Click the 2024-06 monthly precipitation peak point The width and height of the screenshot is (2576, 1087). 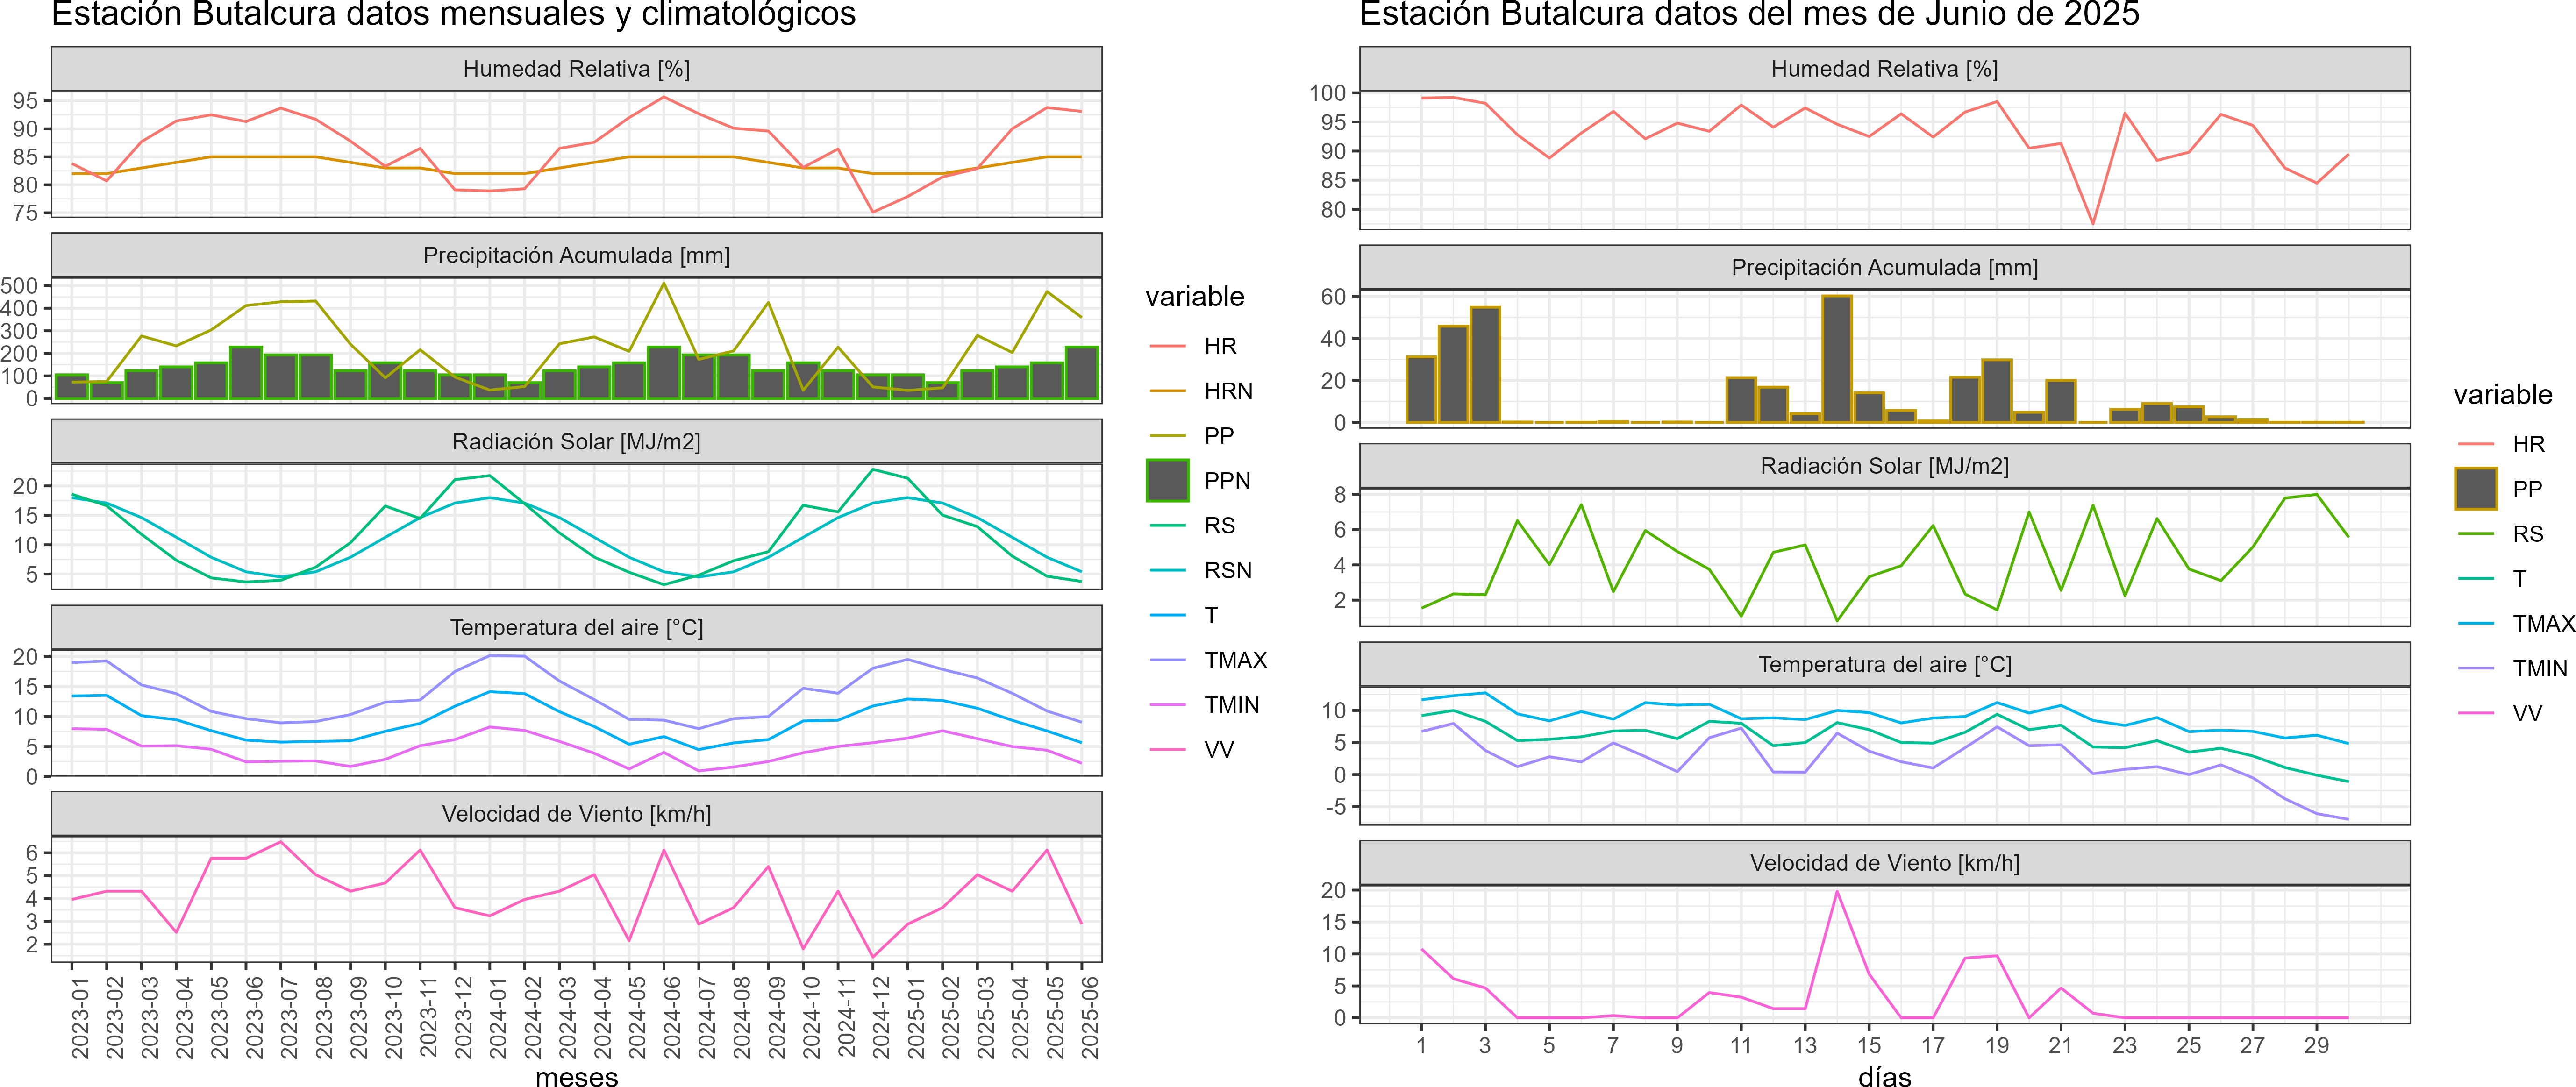[x=664, y=283]
